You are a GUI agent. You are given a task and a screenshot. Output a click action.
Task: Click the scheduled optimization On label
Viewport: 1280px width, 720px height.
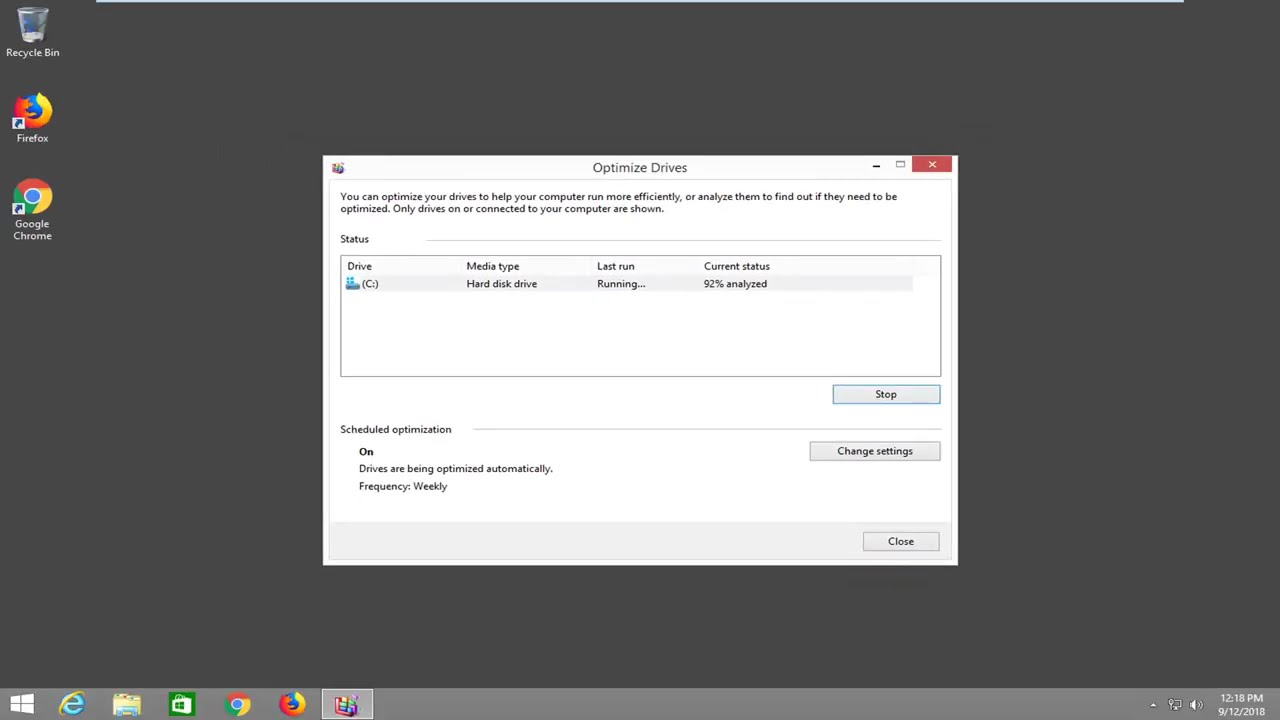coord(366,452)
